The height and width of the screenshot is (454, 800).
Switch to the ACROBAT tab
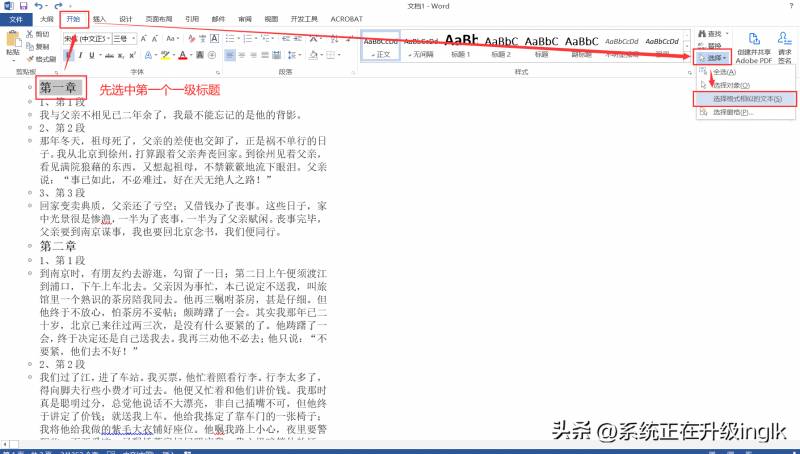(346, 19)
